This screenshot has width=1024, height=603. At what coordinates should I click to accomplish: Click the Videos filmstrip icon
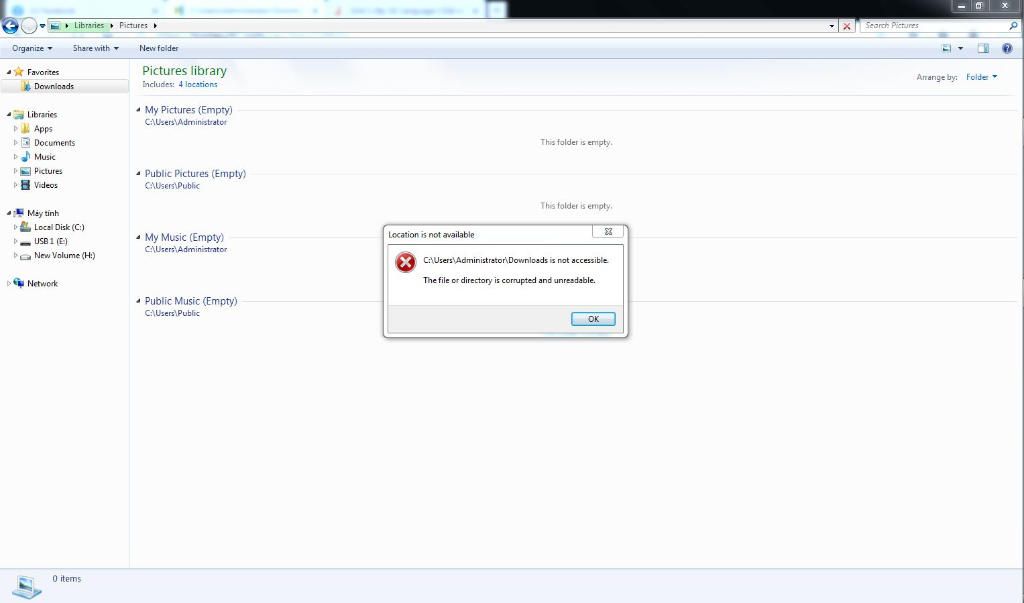coord(25,185)
